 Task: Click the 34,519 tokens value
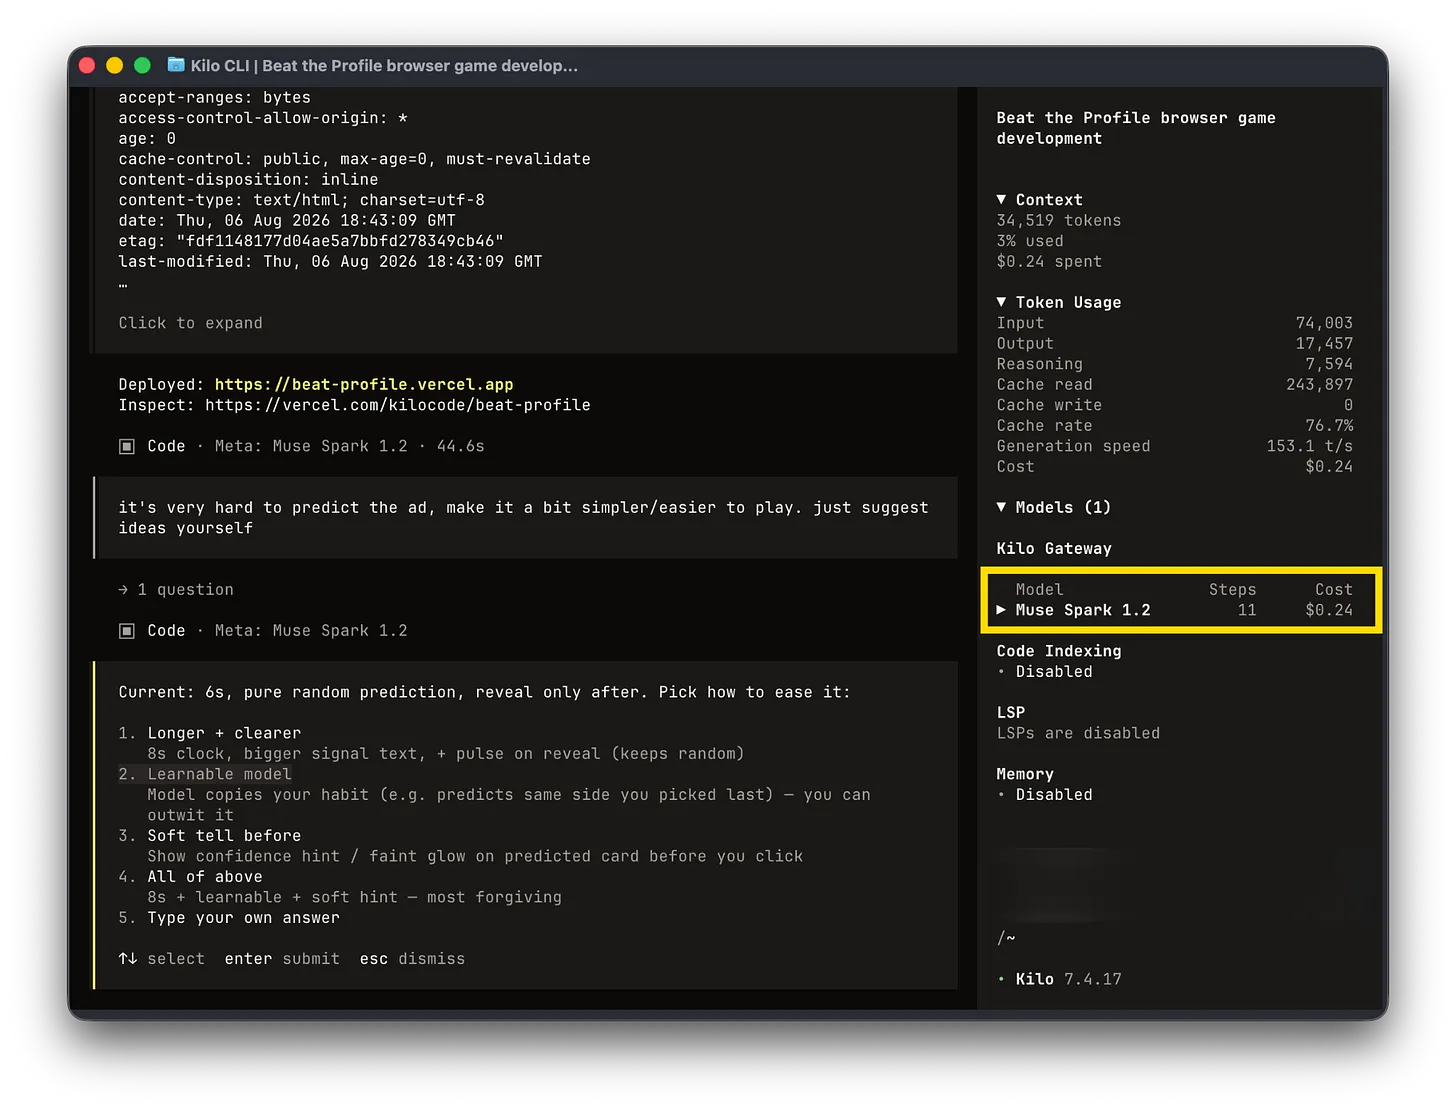pos(1059,221)
